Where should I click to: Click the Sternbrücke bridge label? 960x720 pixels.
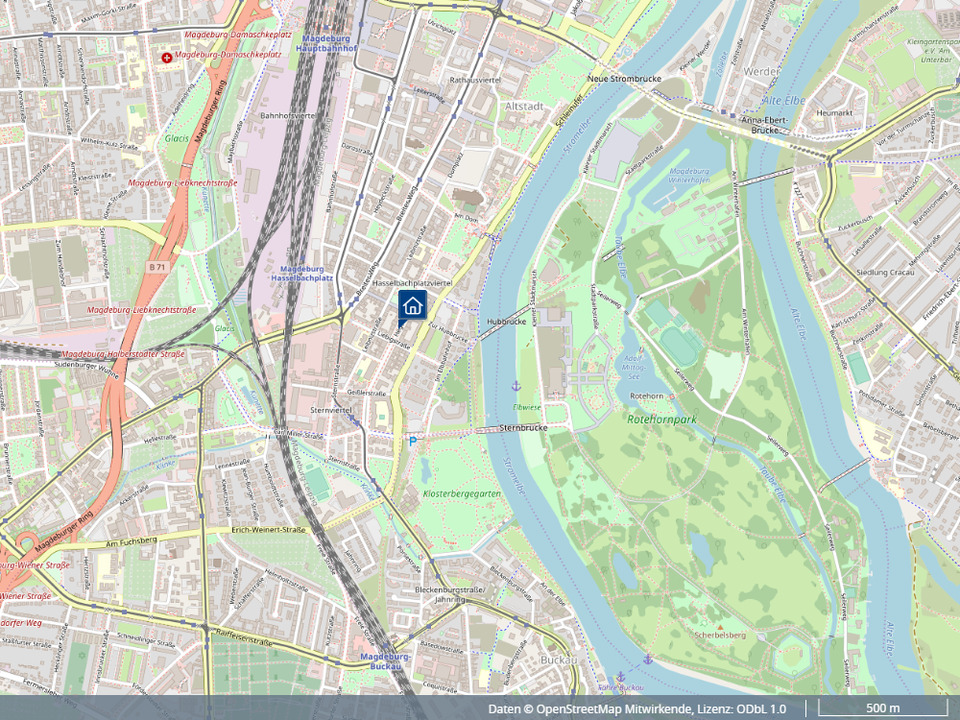tap(523, 427)
